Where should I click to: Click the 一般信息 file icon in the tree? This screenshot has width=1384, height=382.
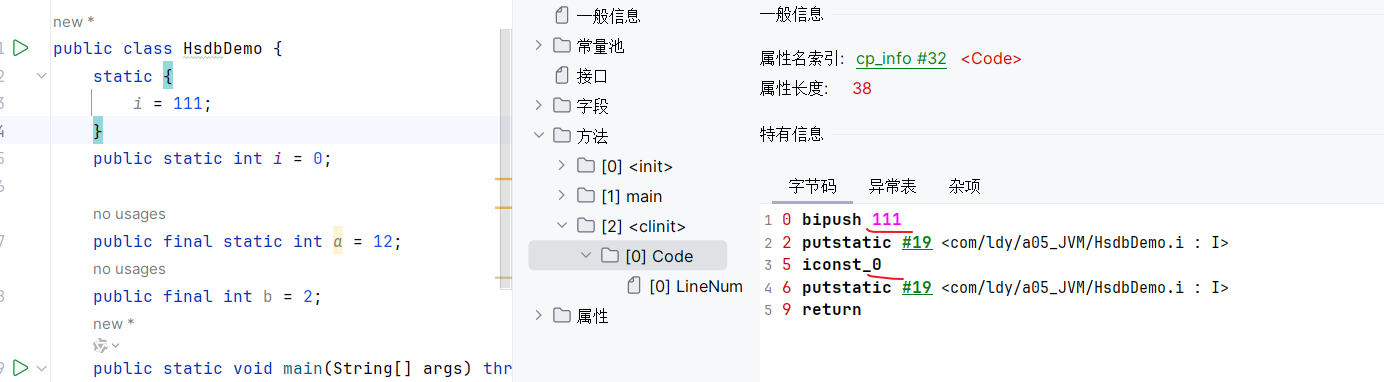point(561,16)
